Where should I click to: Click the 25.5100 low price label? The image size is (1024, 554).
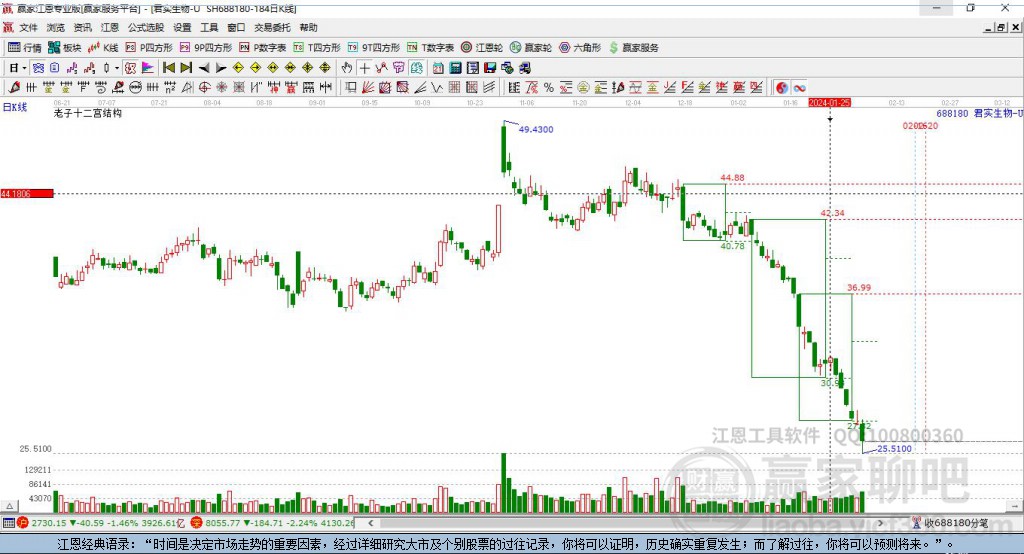coord(894,449)
